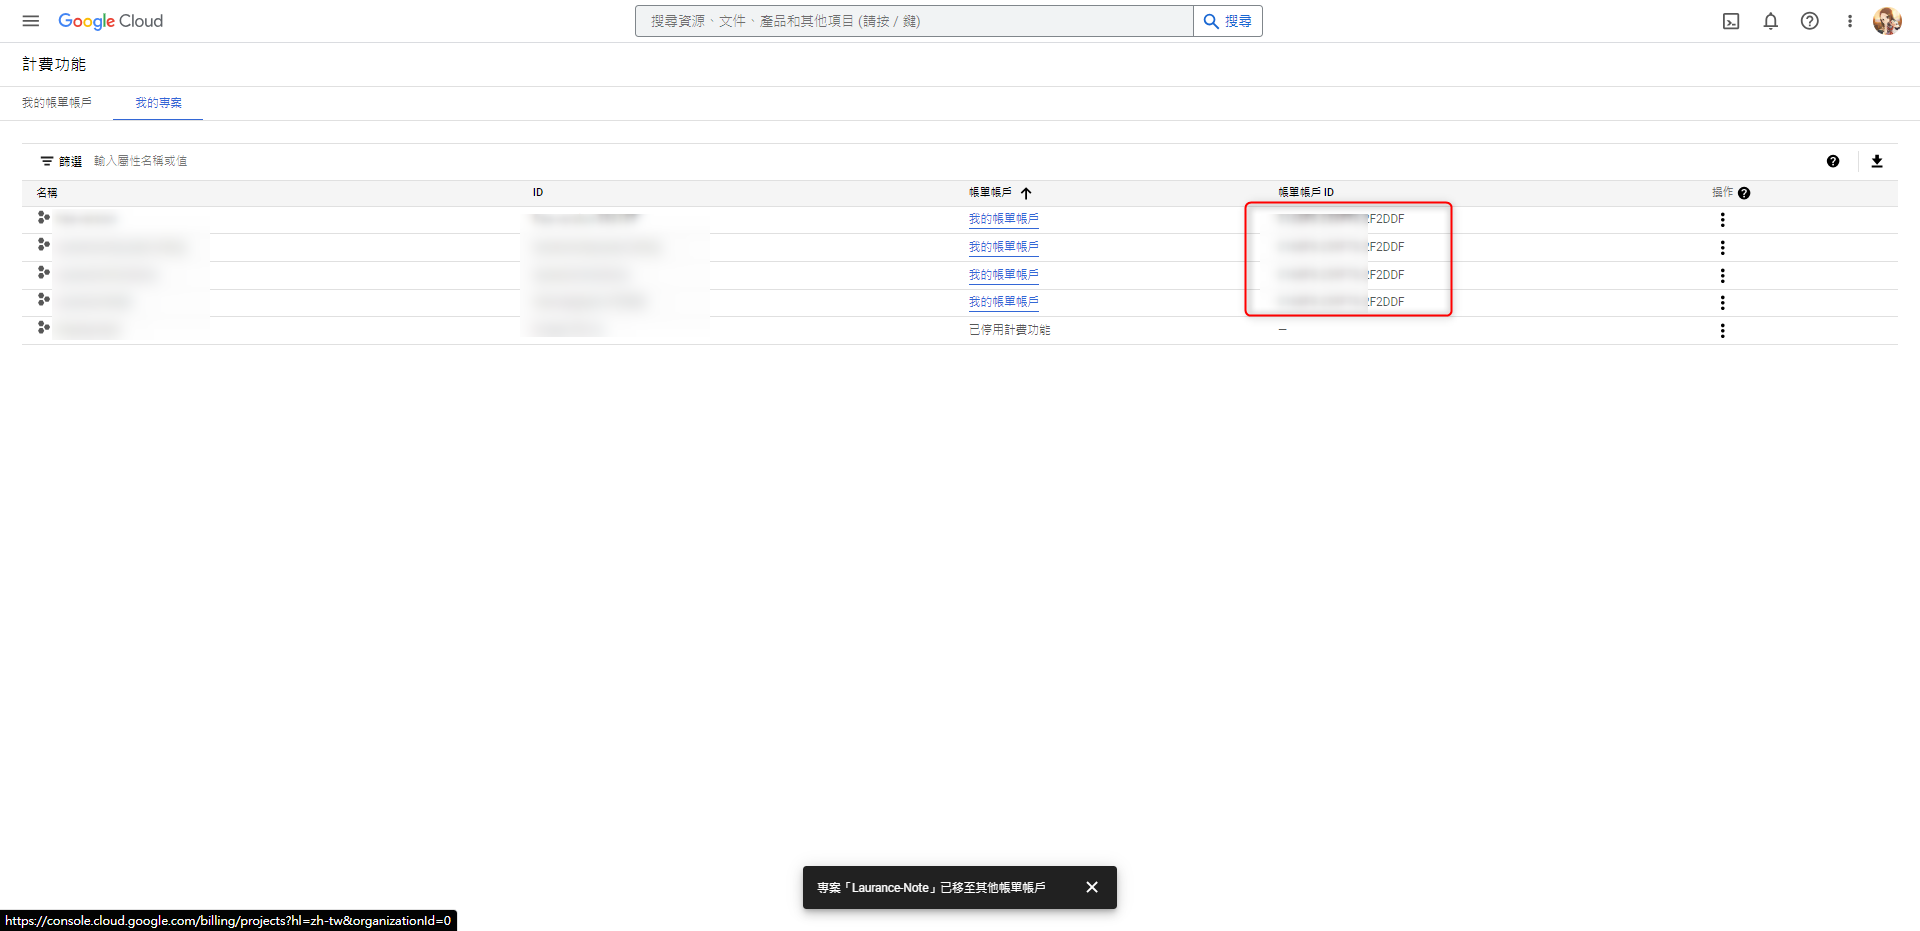1920x931 pixels.
Task: Dismiss the Laurance-Note notification toast
Action: click(x=1092, y=887)
